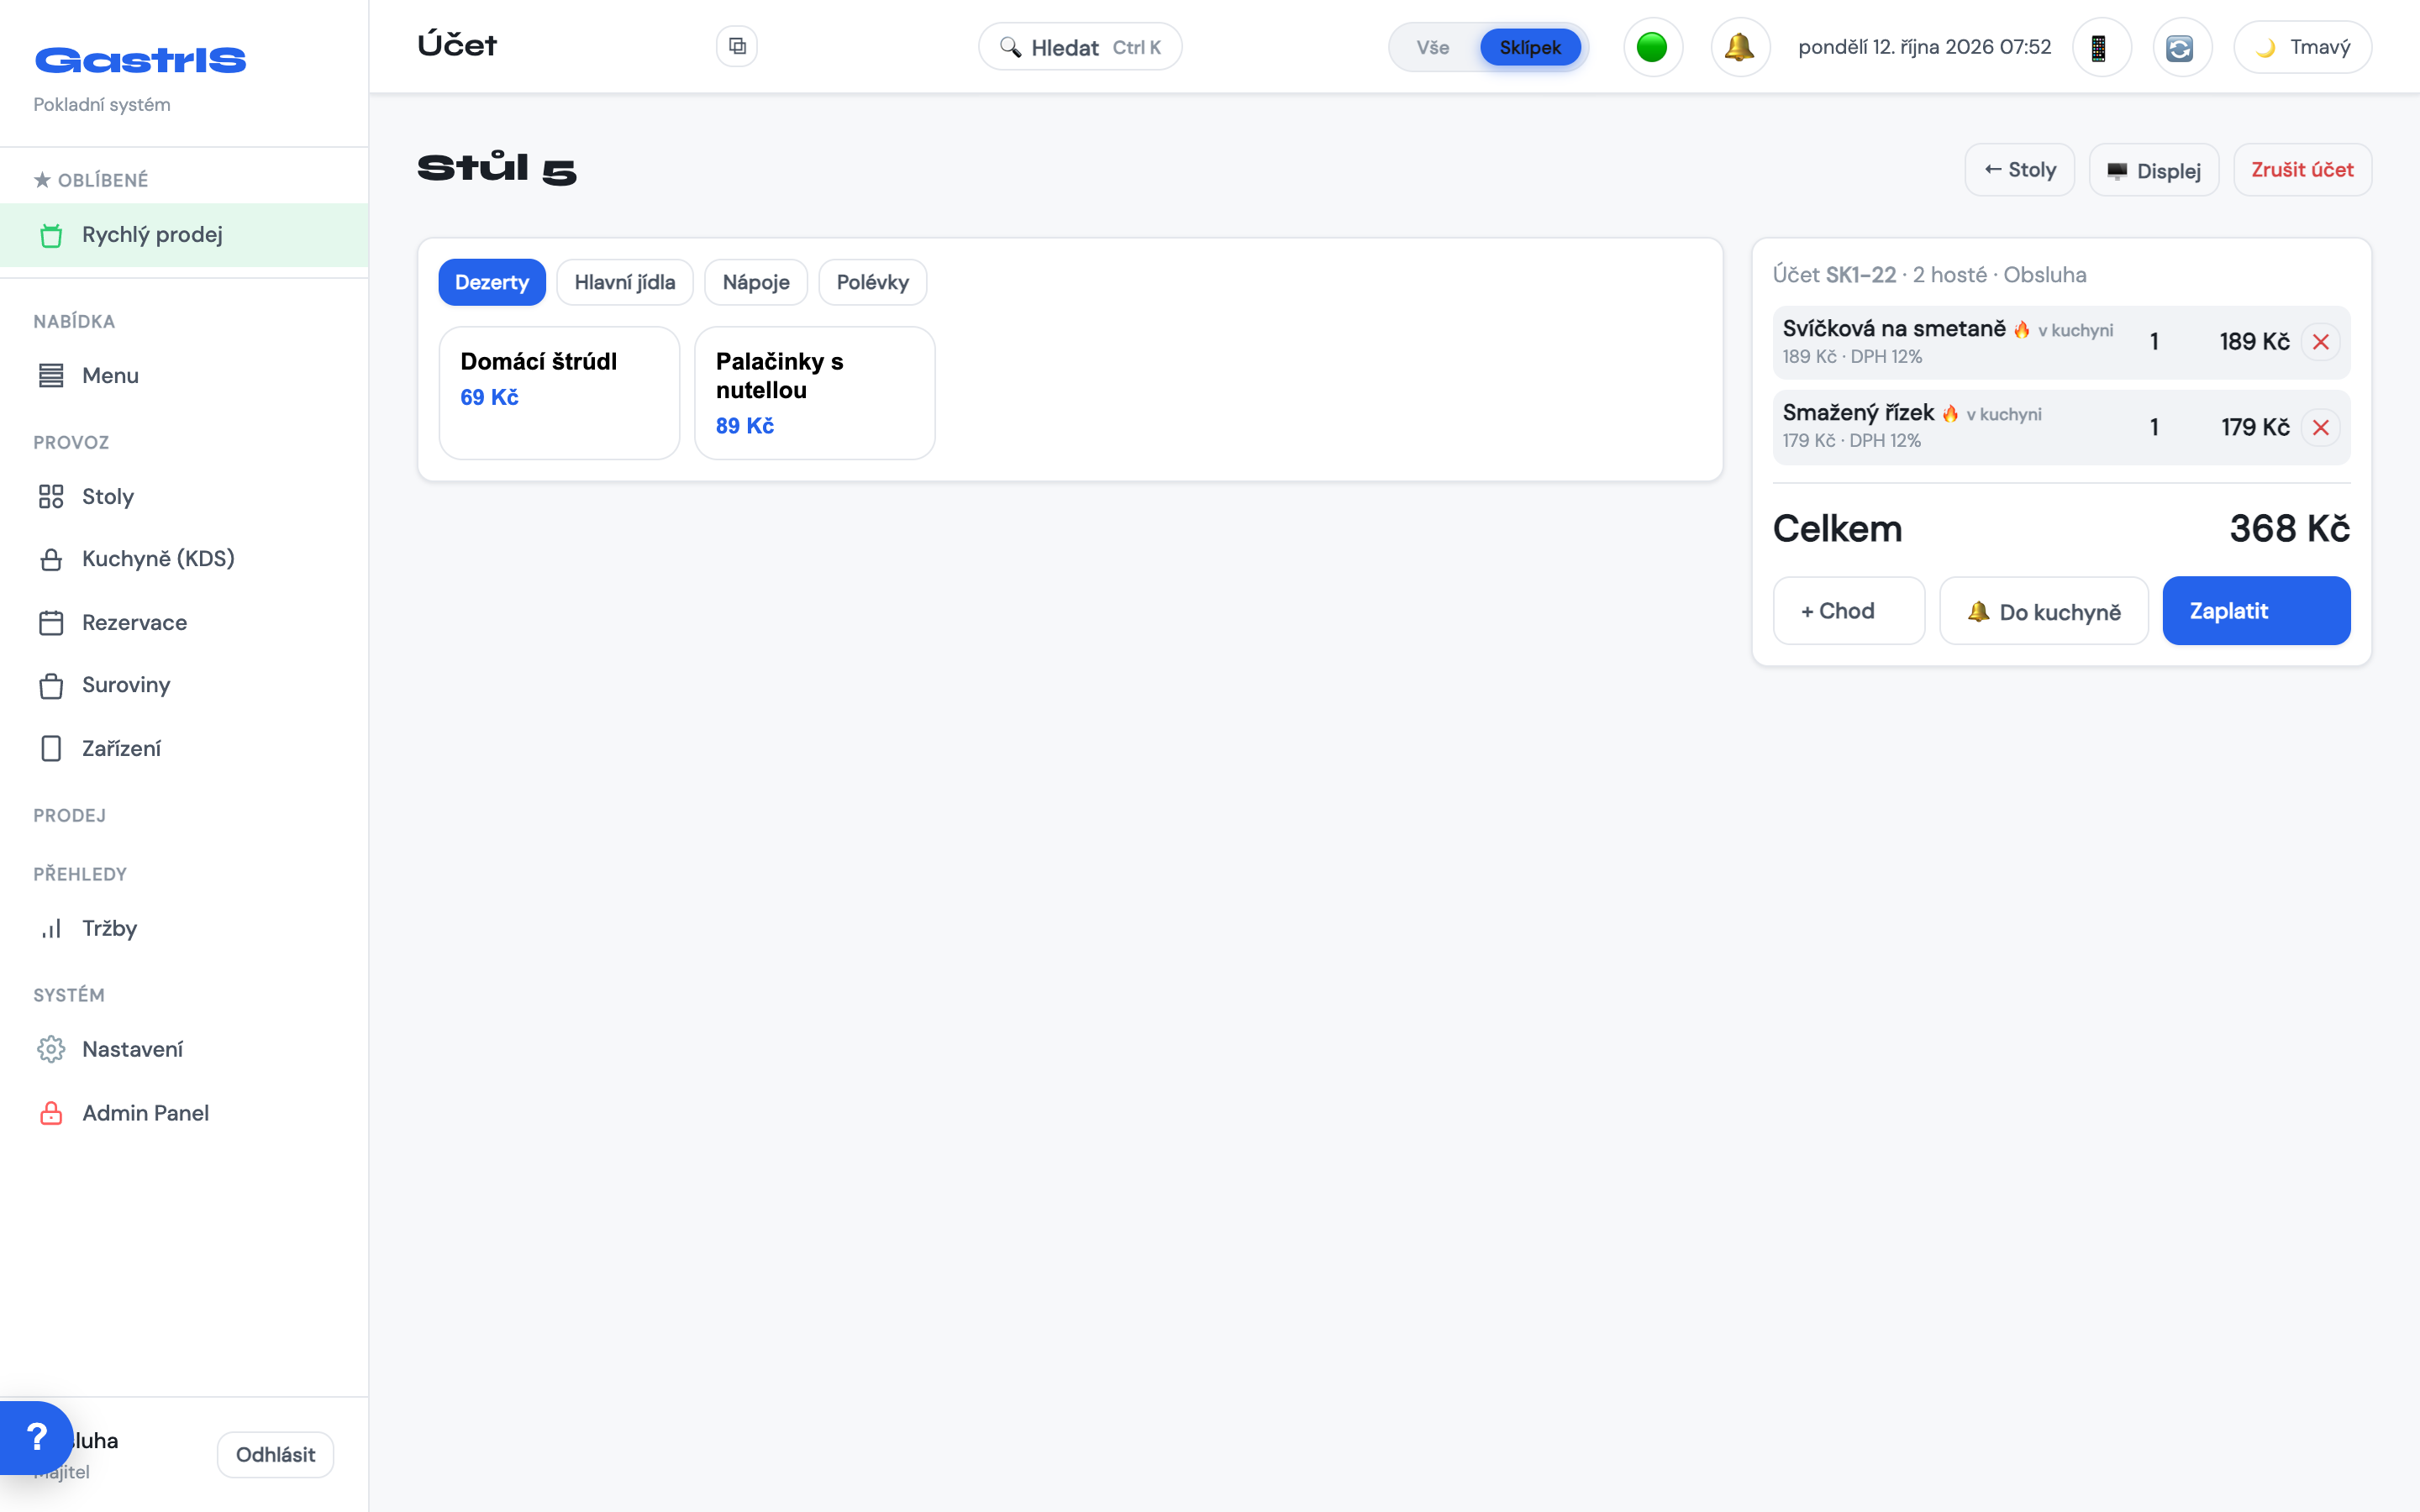Viewport: 2420px width, 1512px height.
Task: Click the + Chod button
Action: [1849, 611]
